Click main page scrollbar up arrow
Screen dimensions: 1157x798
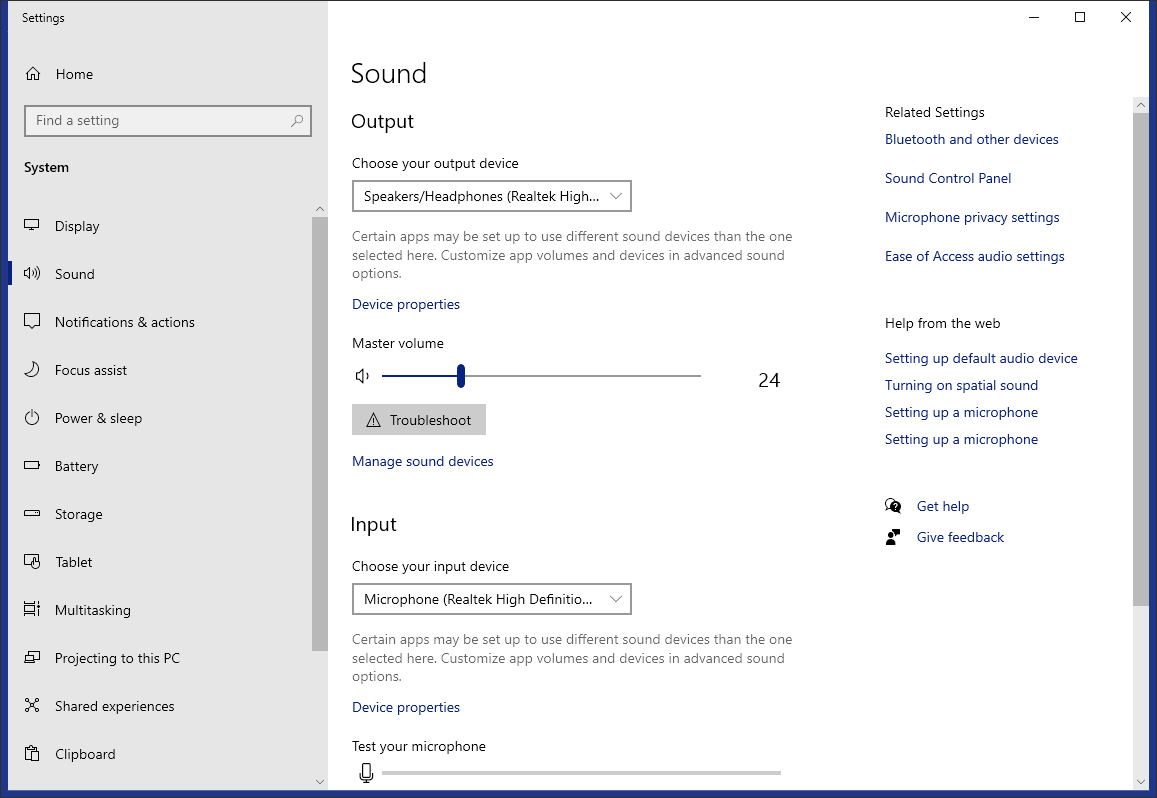point(1141,106)
